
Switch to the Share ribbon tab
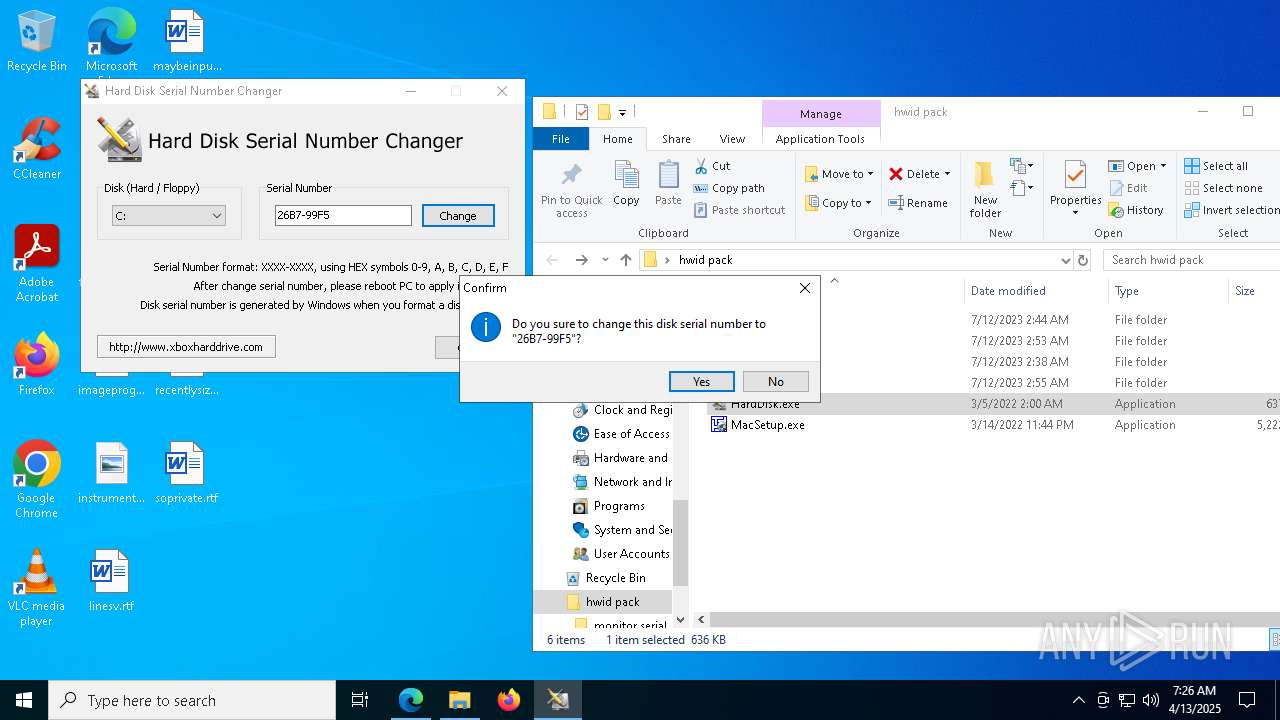coord(676,139)
